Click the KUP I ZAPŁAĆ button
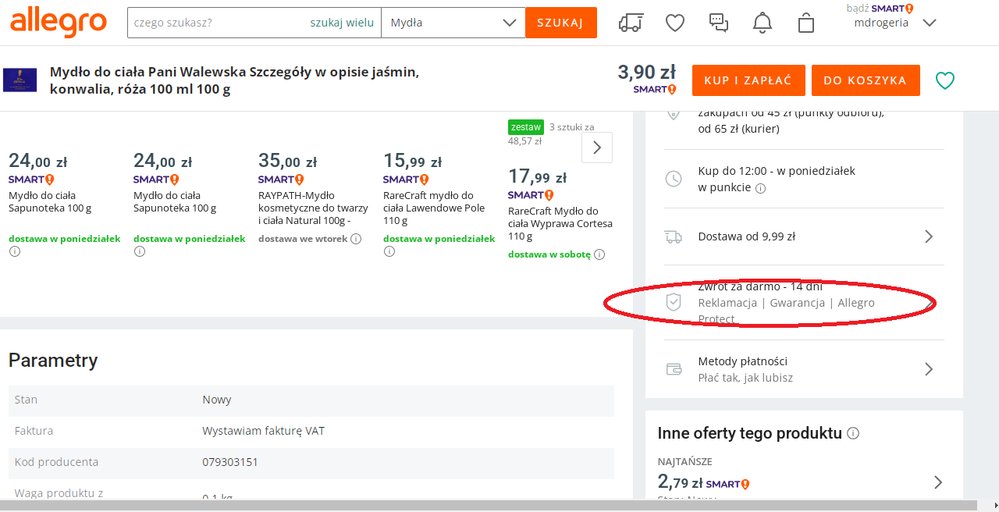The image size is (999, 512). [x=748, y=80]
